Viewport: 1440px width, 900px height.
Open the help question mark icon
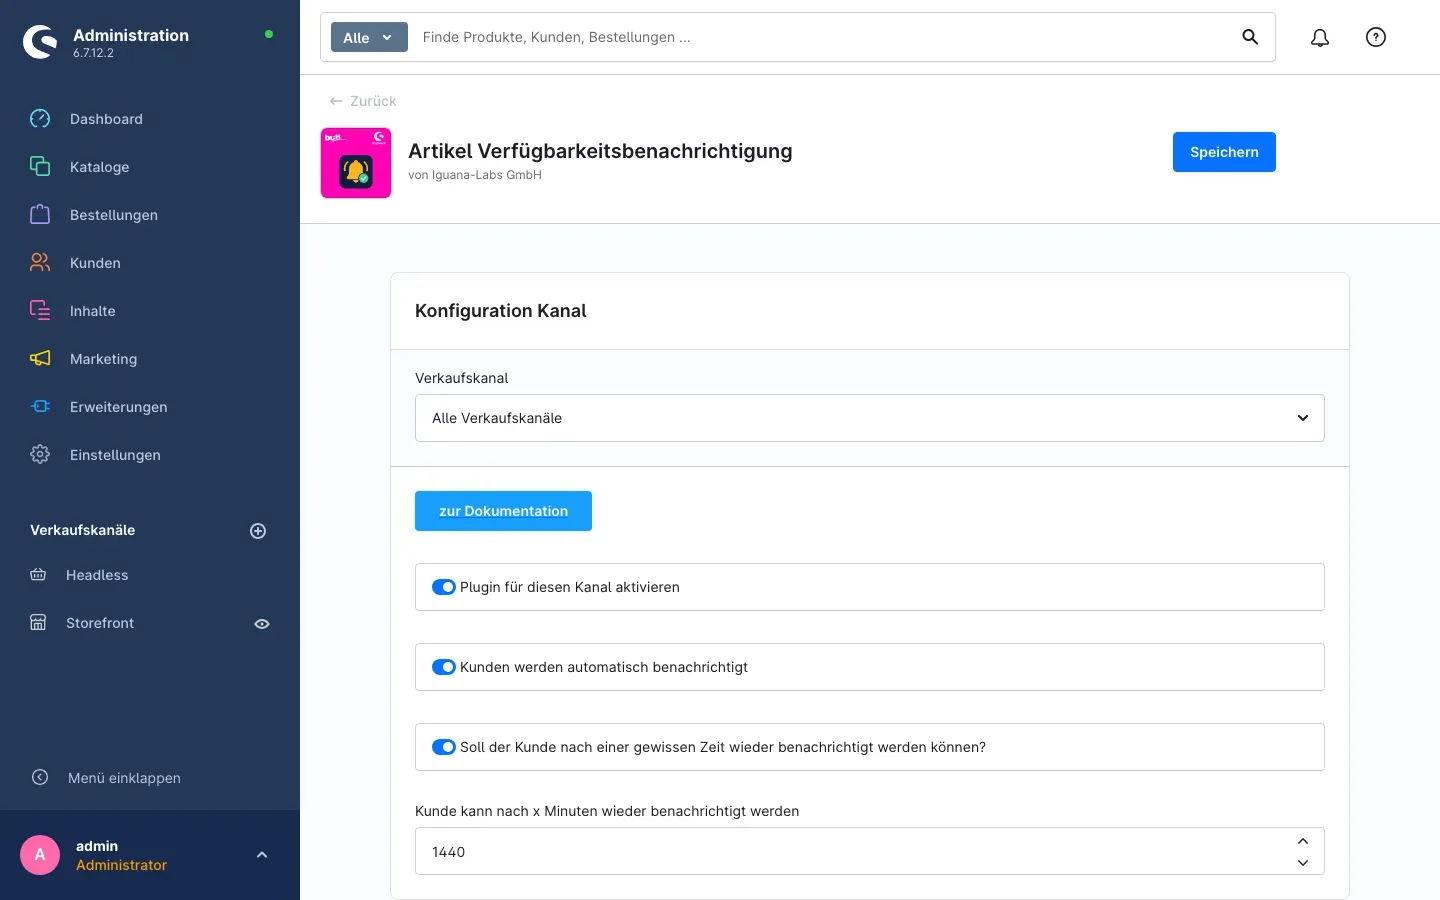click(x=1376, y=37)
